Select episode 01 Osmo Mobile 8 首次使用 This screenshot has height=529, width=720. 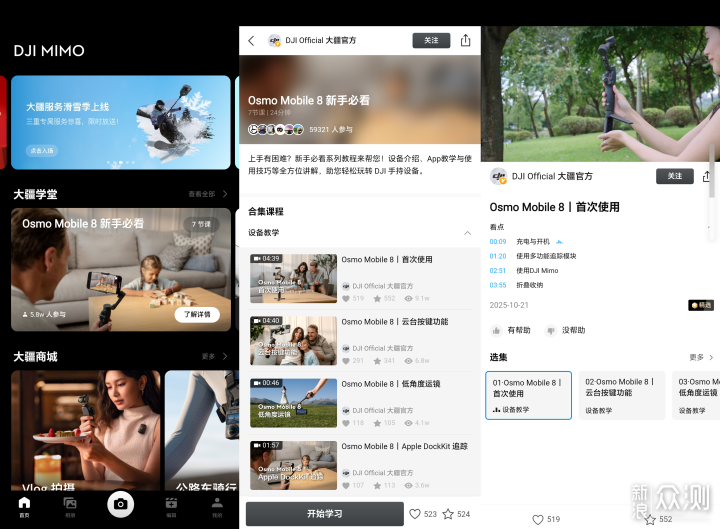click(x=529, y=395)
